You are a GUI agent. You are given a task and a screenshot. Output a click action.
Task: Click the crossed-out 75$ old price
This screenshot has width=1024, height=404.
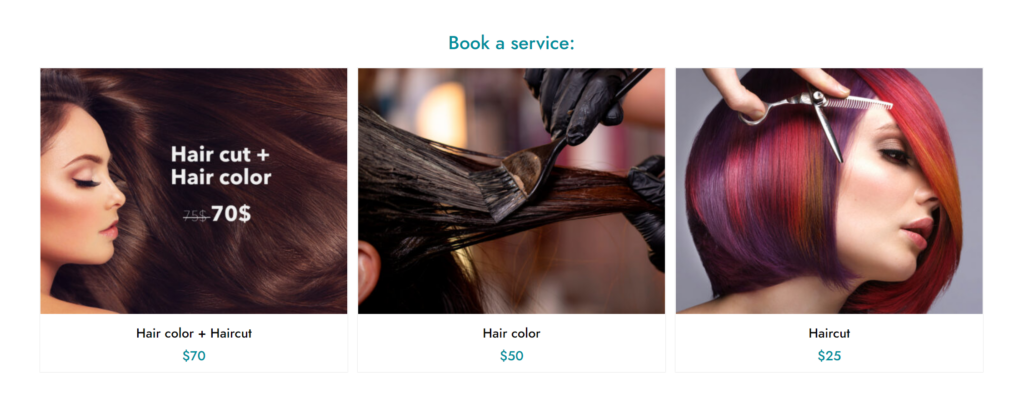(x=195, y=216)
